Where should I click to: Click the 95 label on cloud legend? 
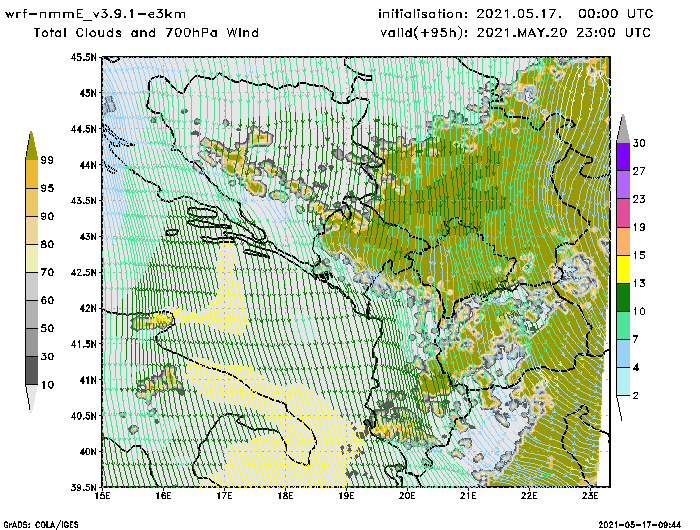[47, 188]
